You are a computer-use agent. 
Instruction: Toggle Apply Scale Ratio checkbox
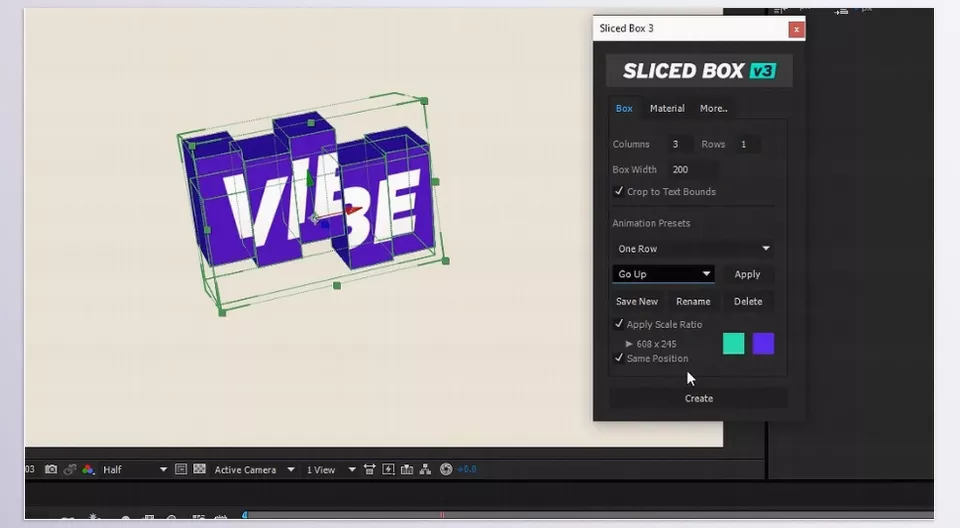click(x=619, y=324)
